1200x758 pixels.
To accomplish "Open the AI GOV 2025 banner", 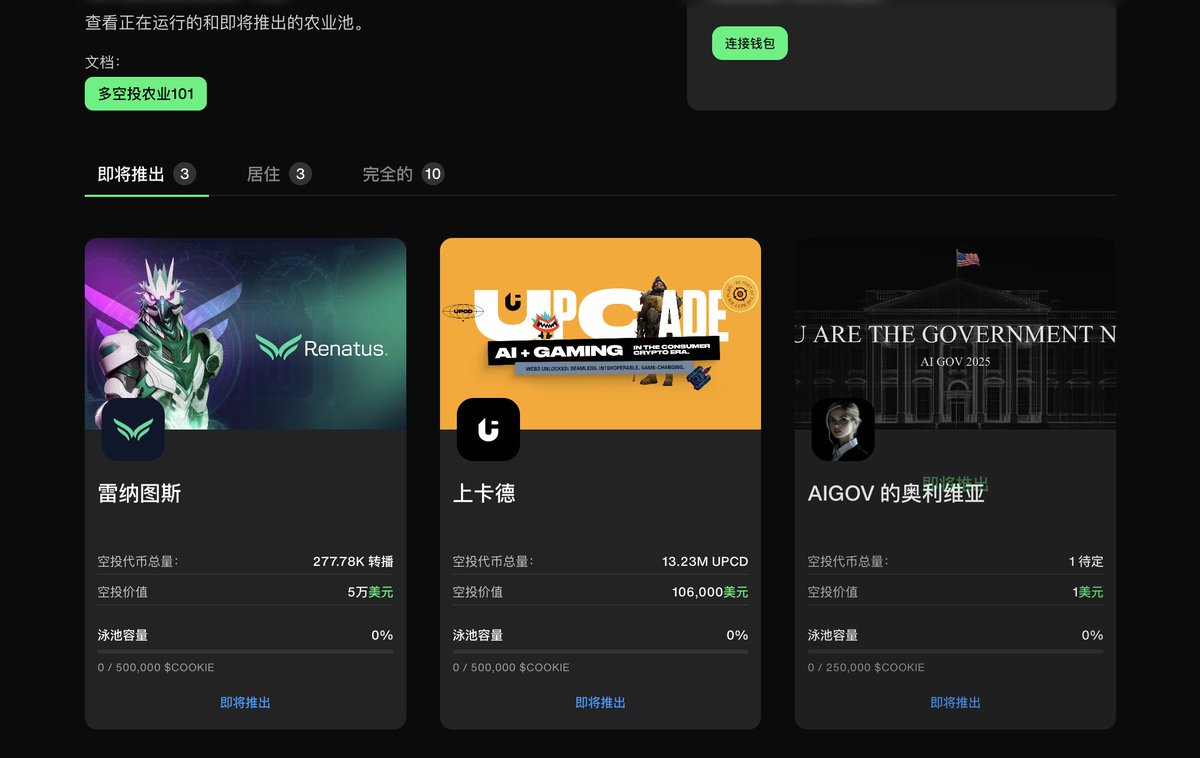I will (955, 334).
